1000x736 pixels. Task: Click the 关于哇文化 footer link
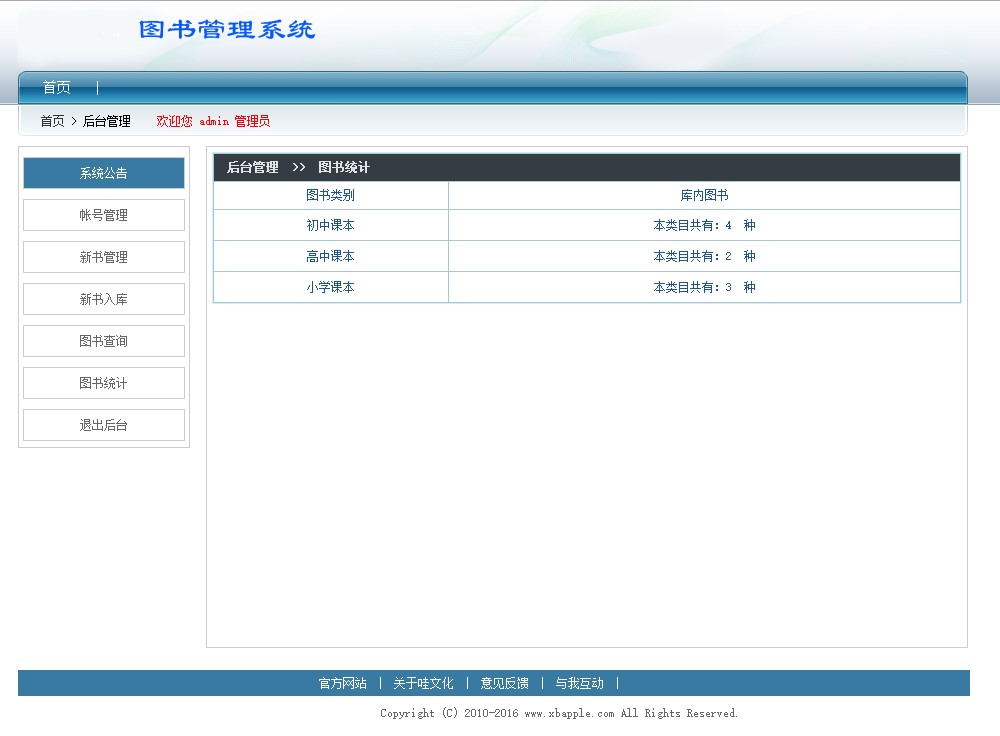click(x=423, y=683)
